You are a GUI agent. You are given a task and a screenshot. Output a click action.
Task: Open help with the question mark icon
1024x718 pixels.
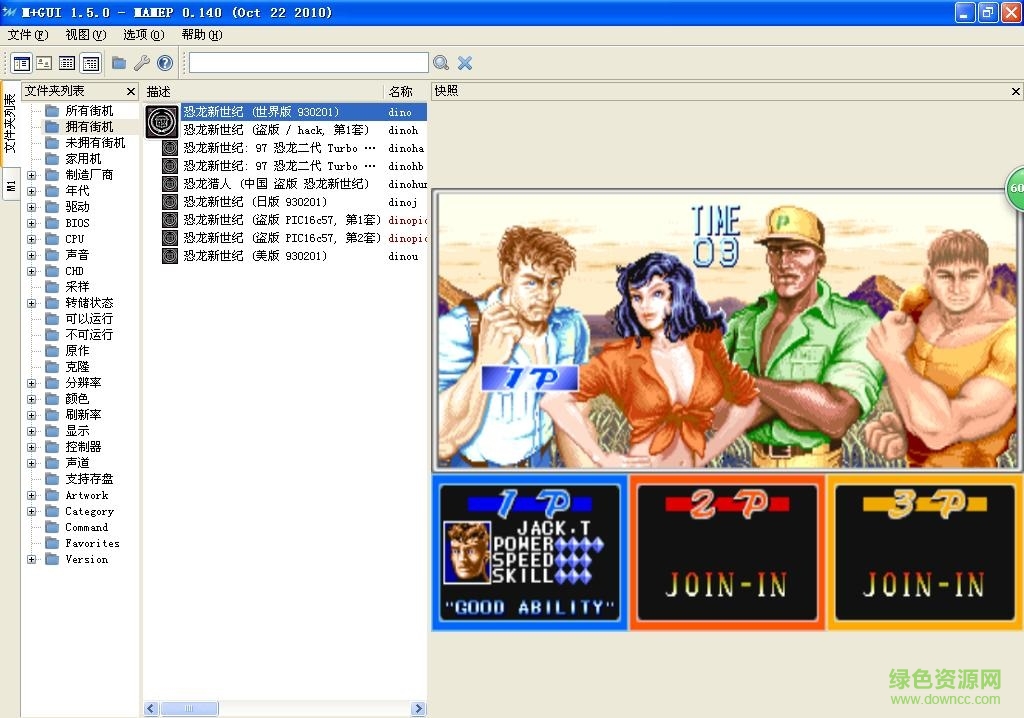(165, 63)
